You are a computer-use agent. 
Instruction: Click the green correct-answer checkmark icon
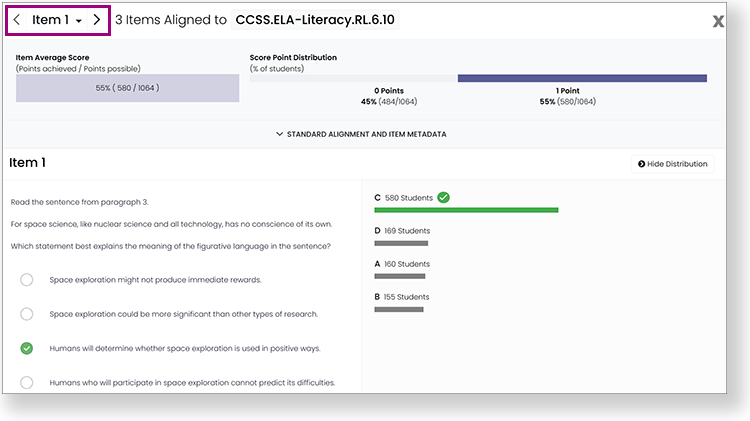pos(443,197)
